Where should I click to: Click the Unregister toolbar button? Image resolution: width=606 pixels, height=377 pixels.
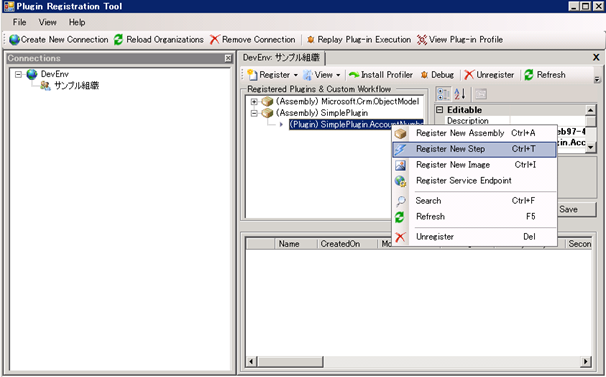489,75
